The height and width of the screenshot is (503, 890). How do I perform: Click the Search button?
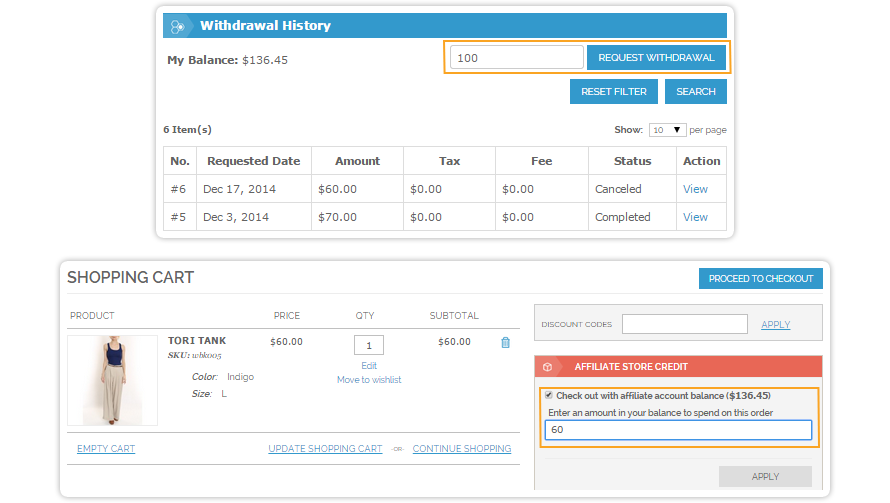tap(695, 91)
